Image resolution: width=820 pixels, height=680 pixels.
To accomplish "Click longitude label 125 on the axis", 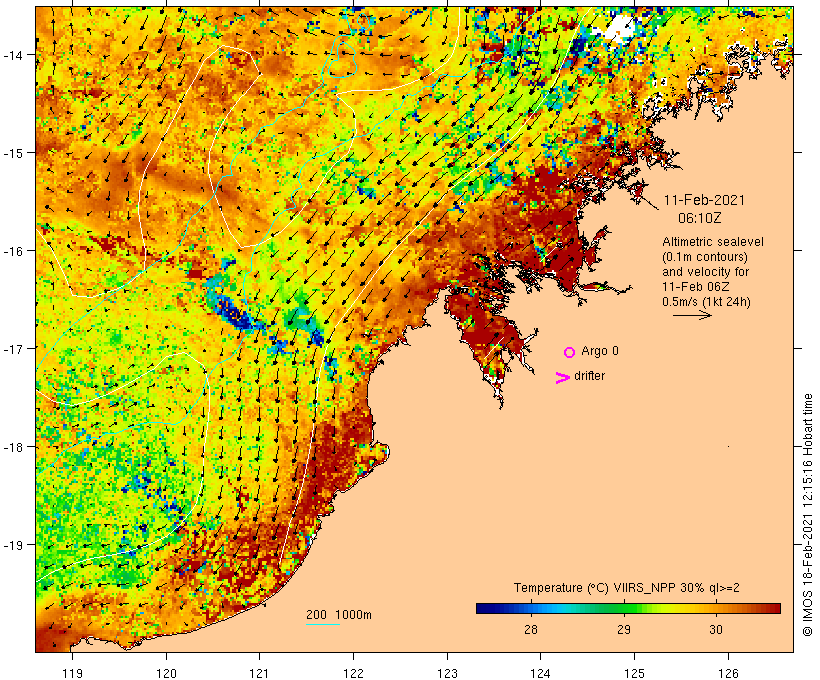I will (634, 673).
